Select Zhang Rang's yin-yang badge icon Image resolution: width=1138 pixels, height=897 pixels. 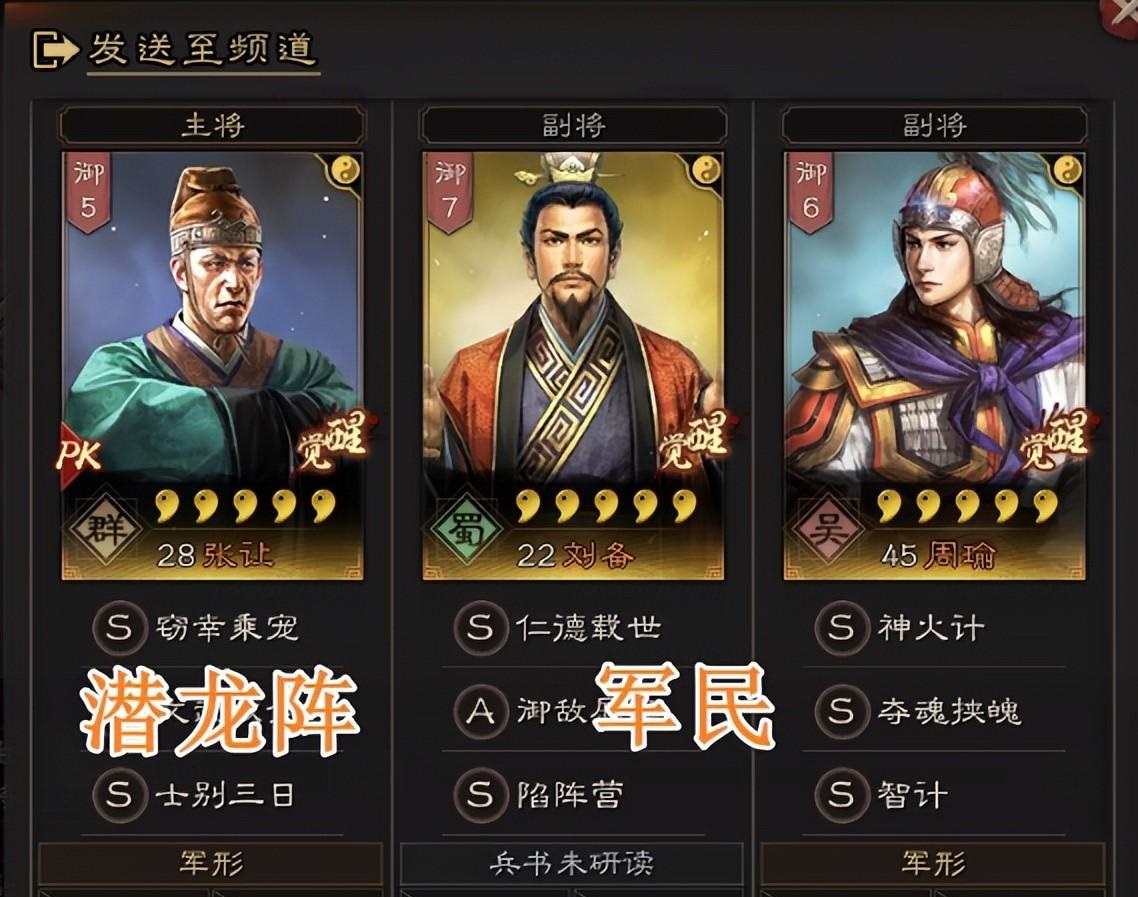pyautogui.click(x=346, y=171)
